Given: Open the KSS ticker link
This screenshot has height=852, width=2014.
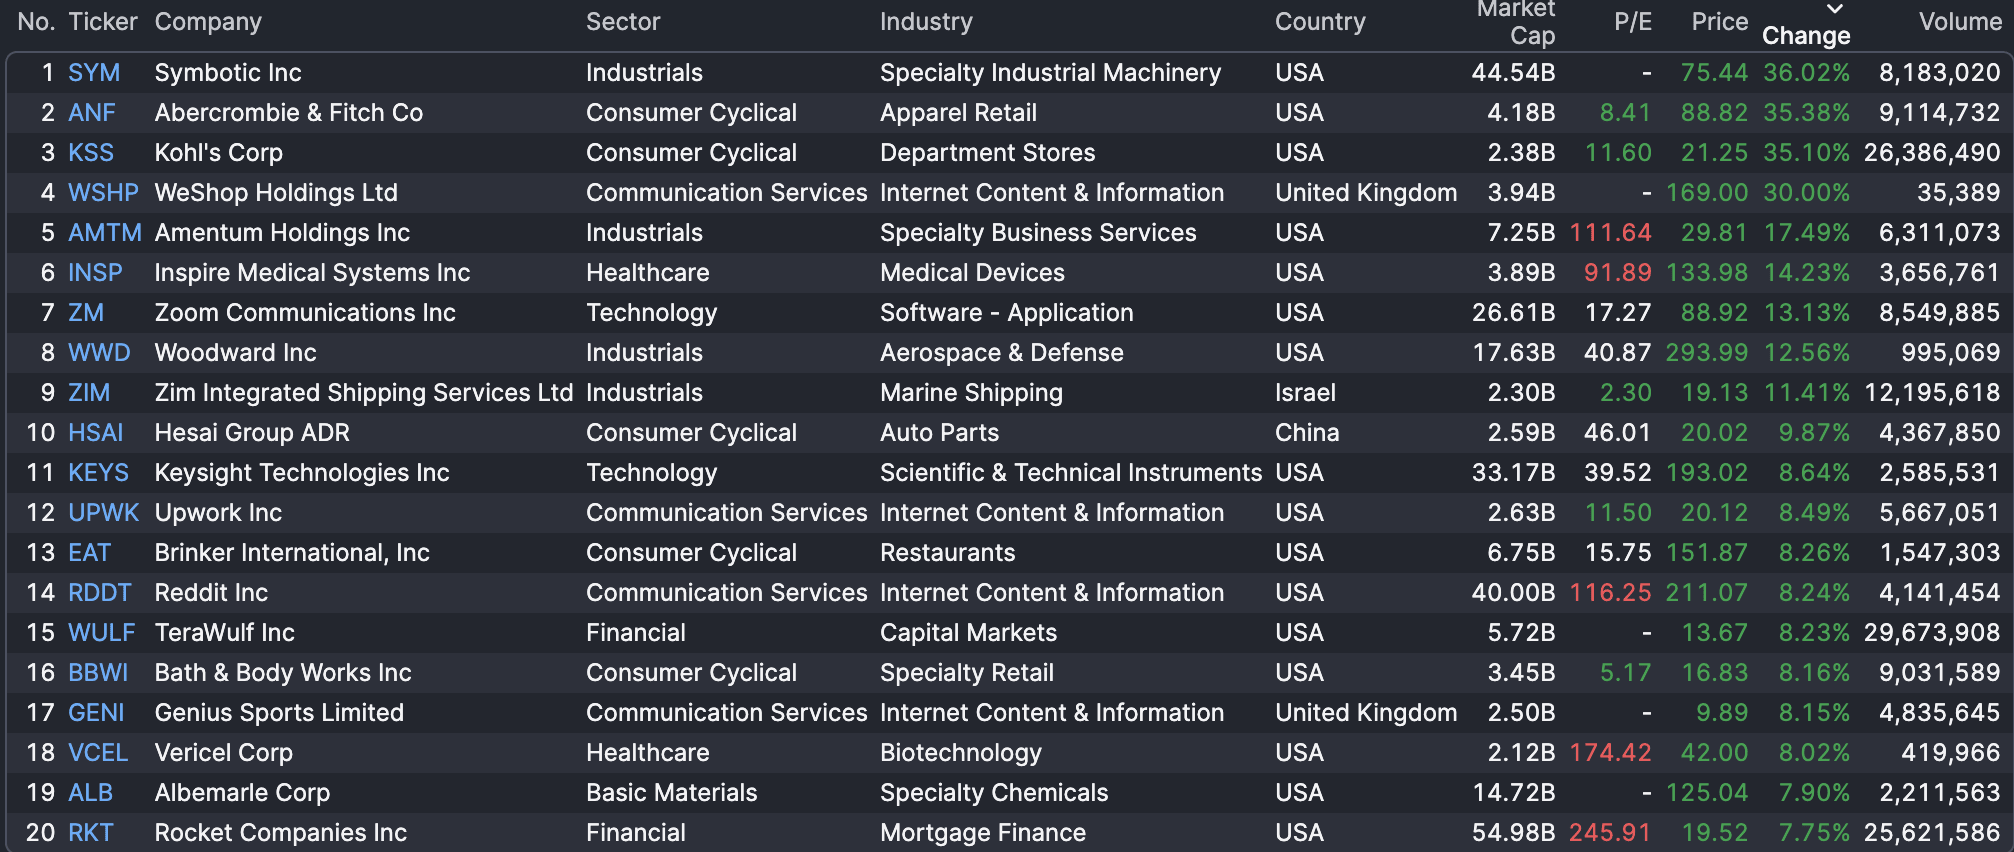Looking at the screenshot, I should pos(91,153).
